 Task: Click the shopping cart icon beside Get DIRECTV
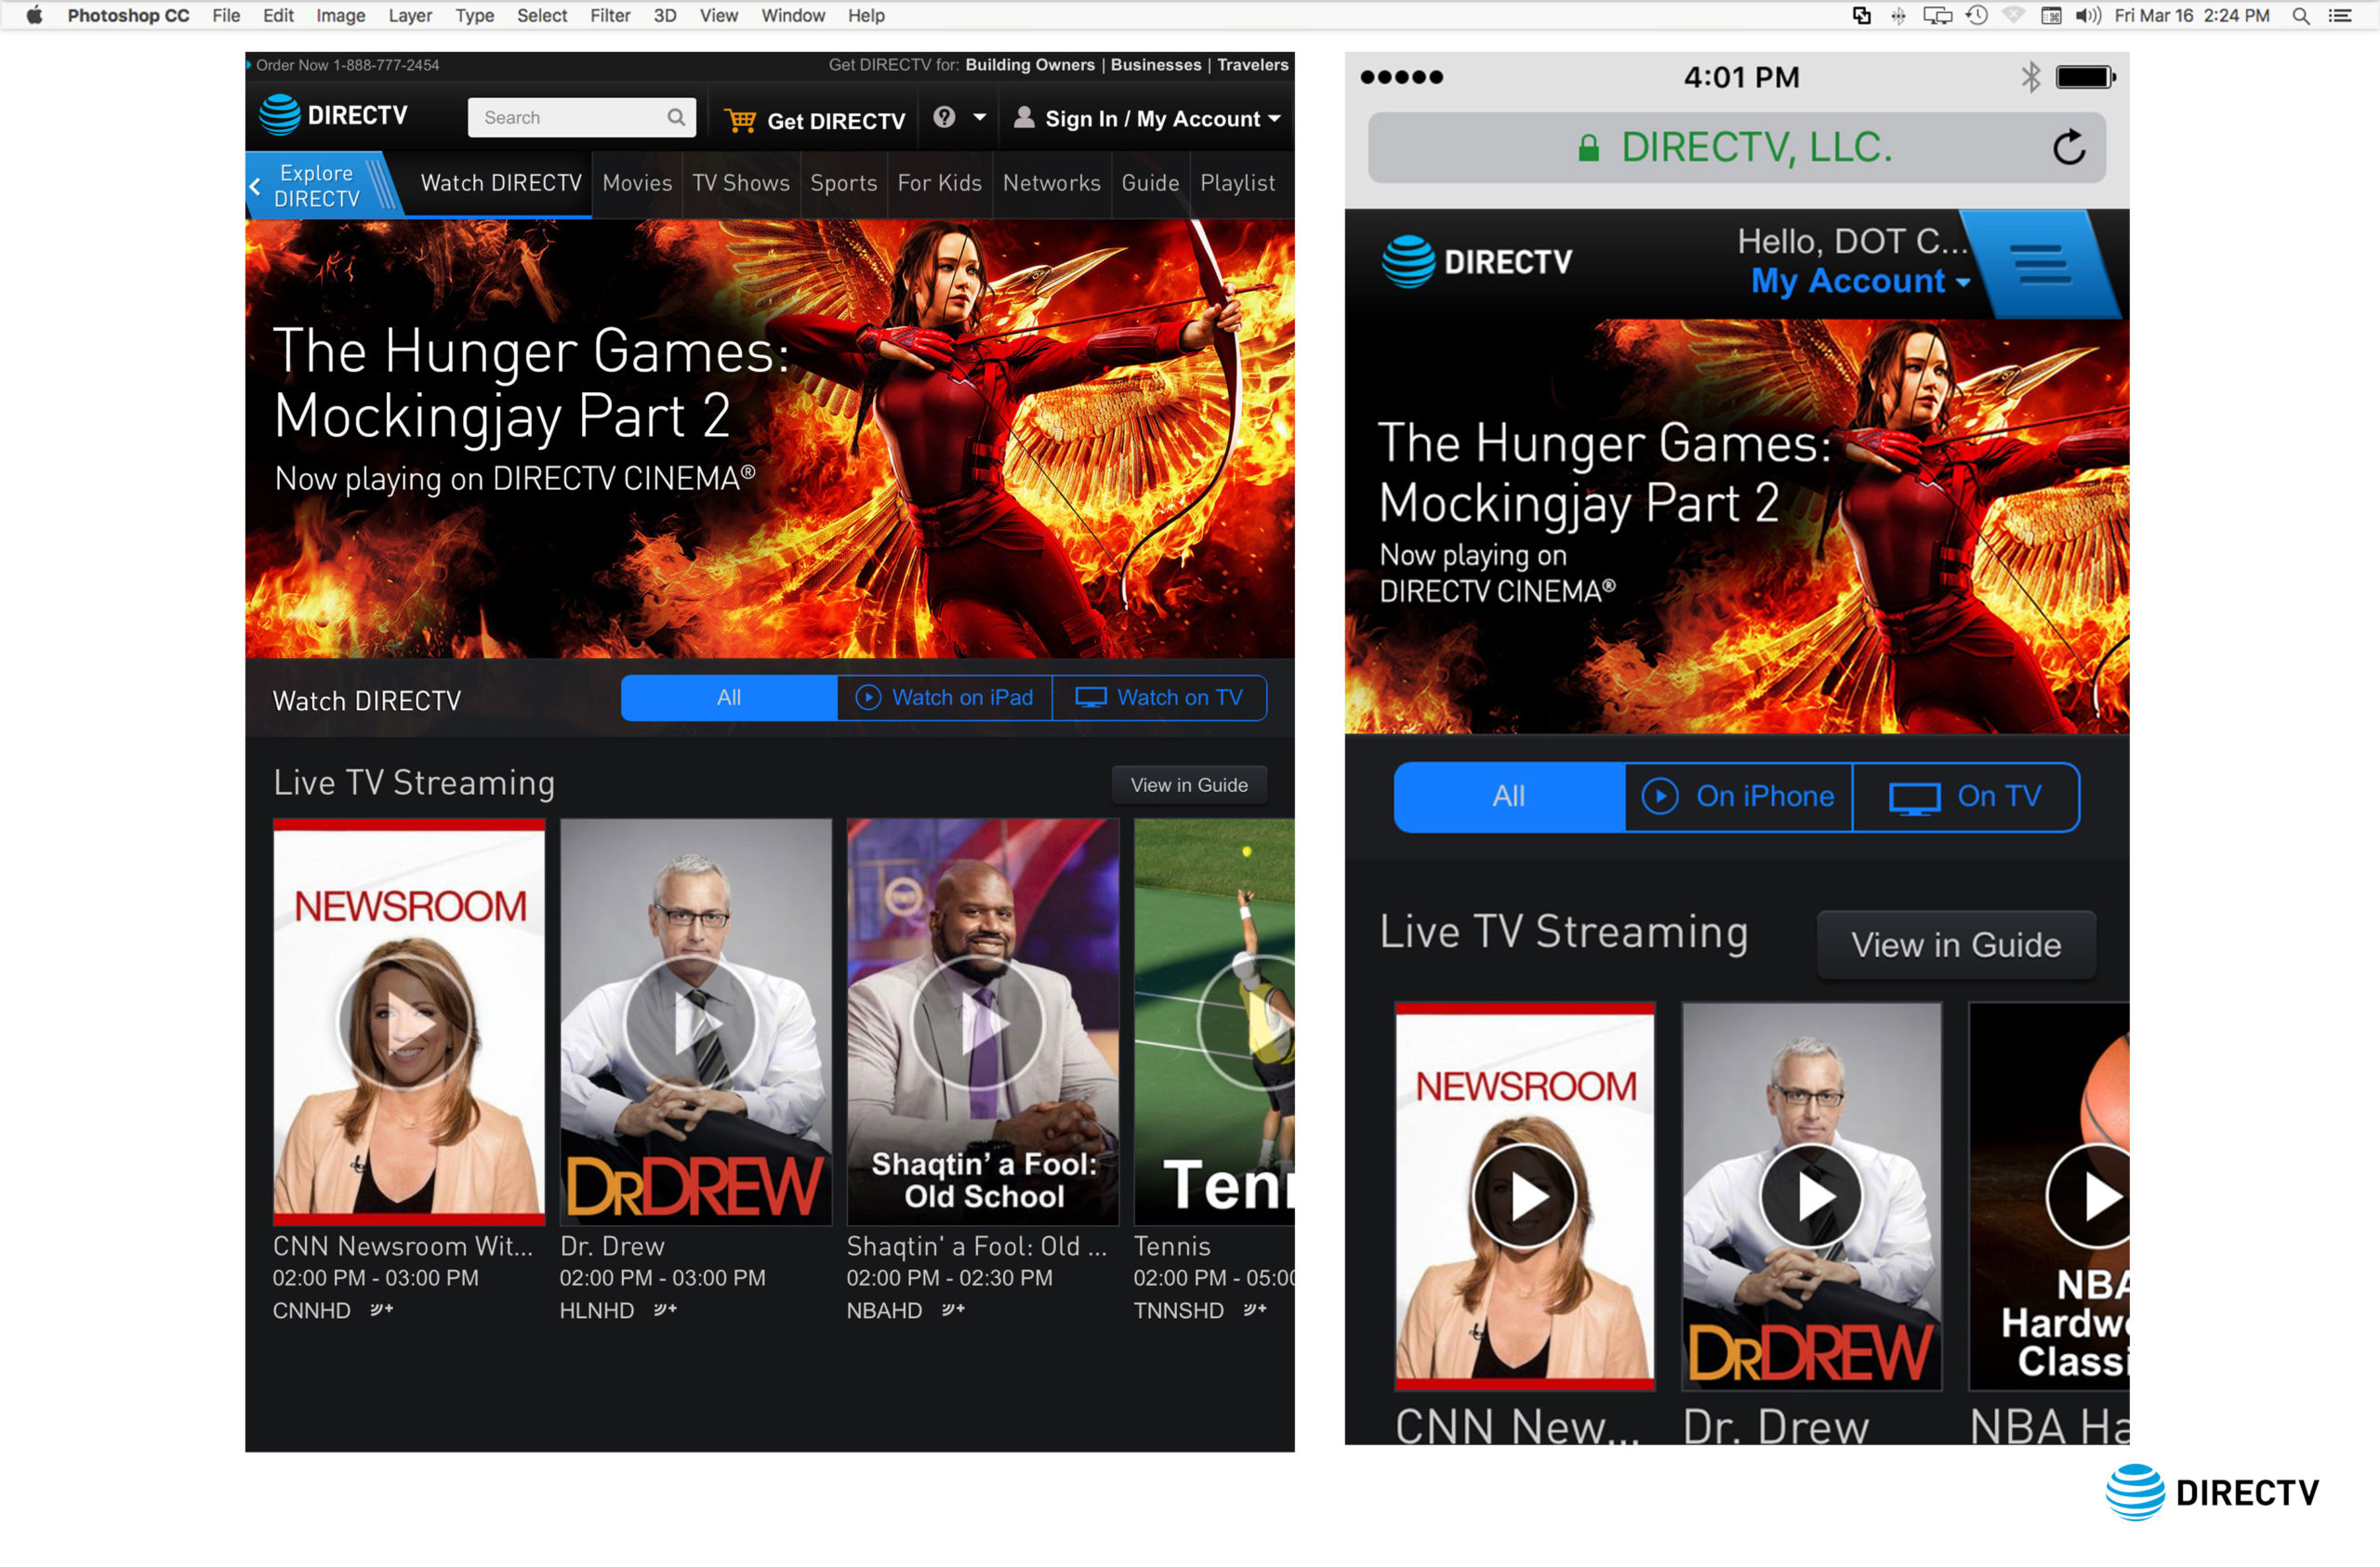click(740, 120)
